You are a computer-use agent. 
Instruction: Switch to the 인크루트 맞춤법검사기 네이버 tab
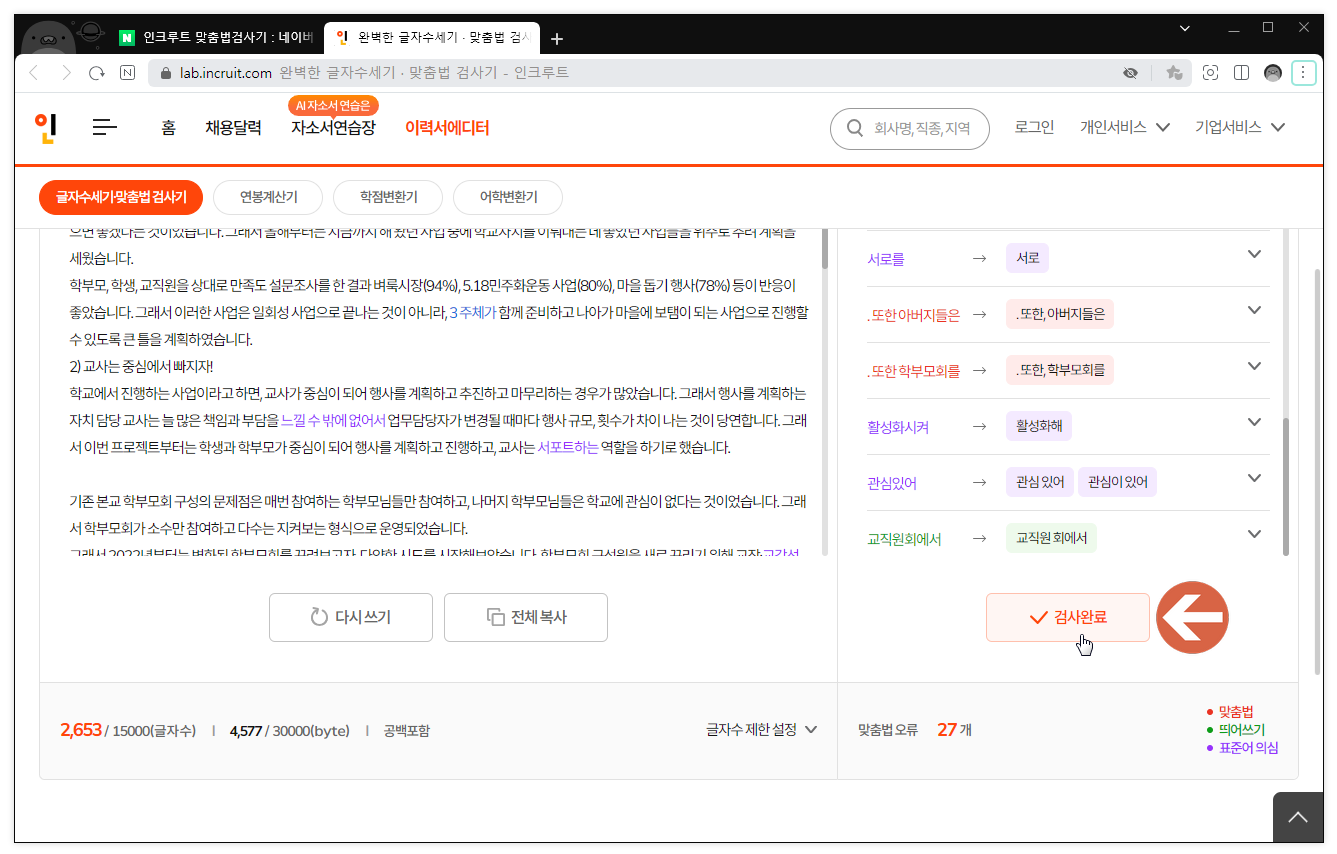coord(217,38)
